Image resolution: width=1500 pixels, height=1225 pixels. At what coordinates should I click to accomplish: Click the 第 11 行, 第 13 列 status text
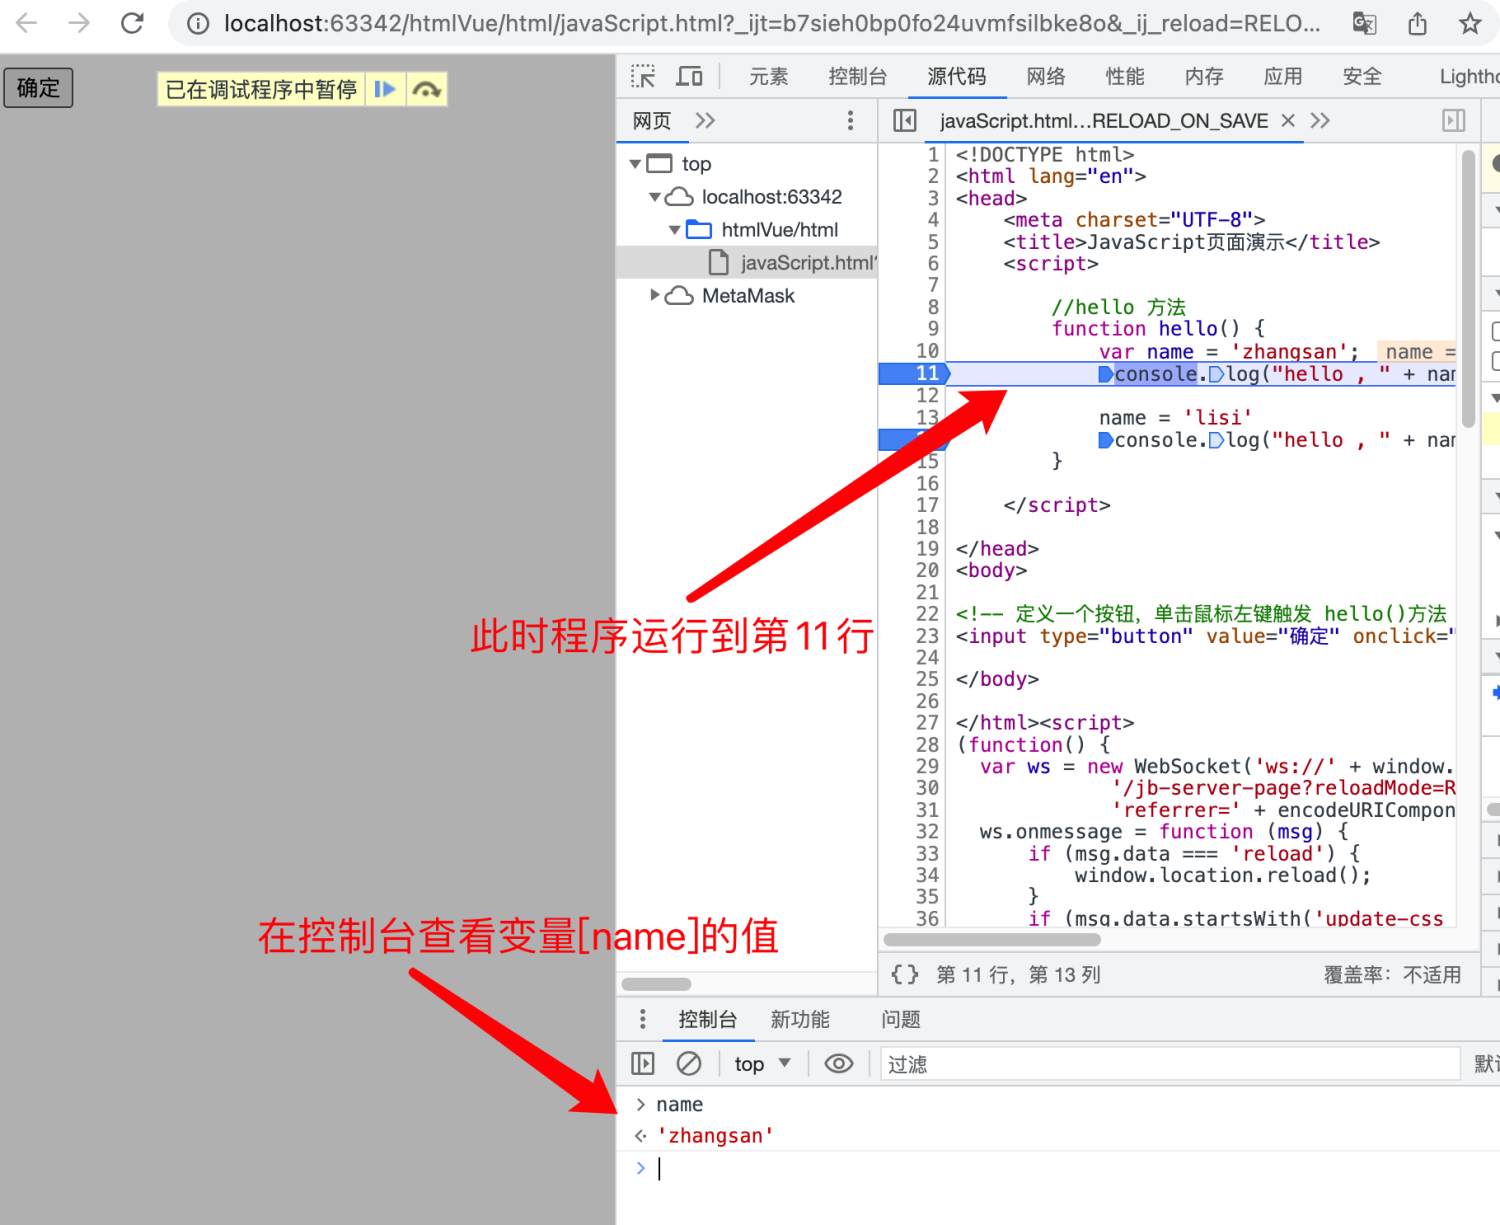tap(1018, 975)
